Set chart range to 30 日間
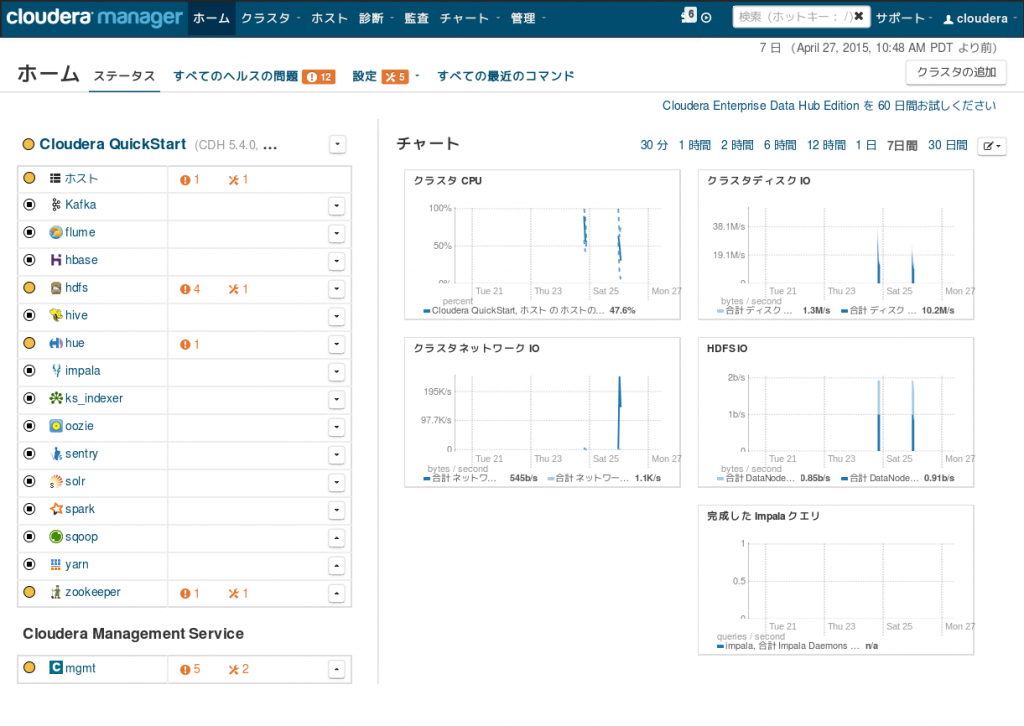This screenshot has height=726, width=1024. click(x=948, y=145)
